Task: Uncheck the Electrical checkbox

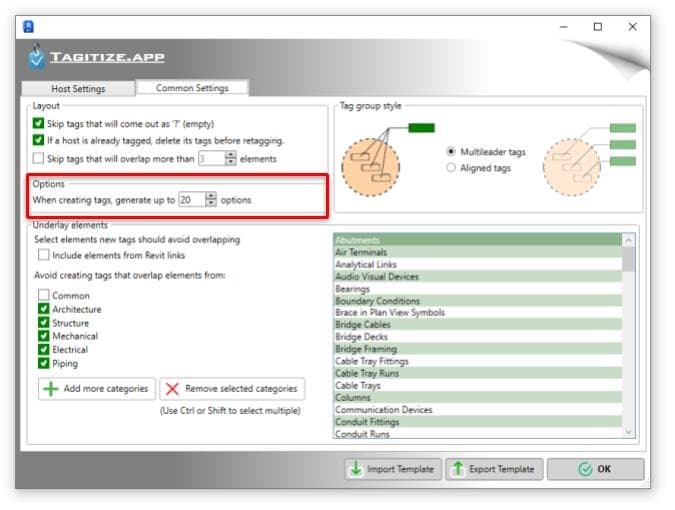Action: click(x=43, y=349)
